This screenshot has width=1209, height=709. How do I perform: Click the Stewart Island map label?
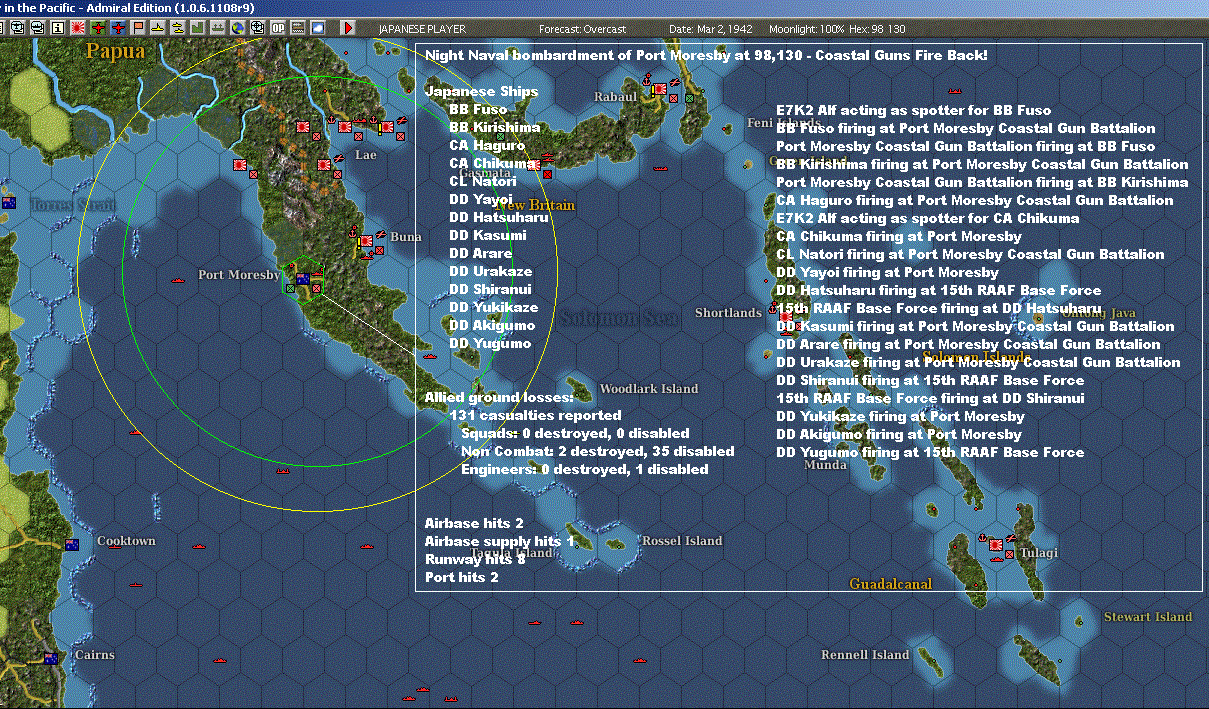pyautogui.click(x=1148, y=617)
